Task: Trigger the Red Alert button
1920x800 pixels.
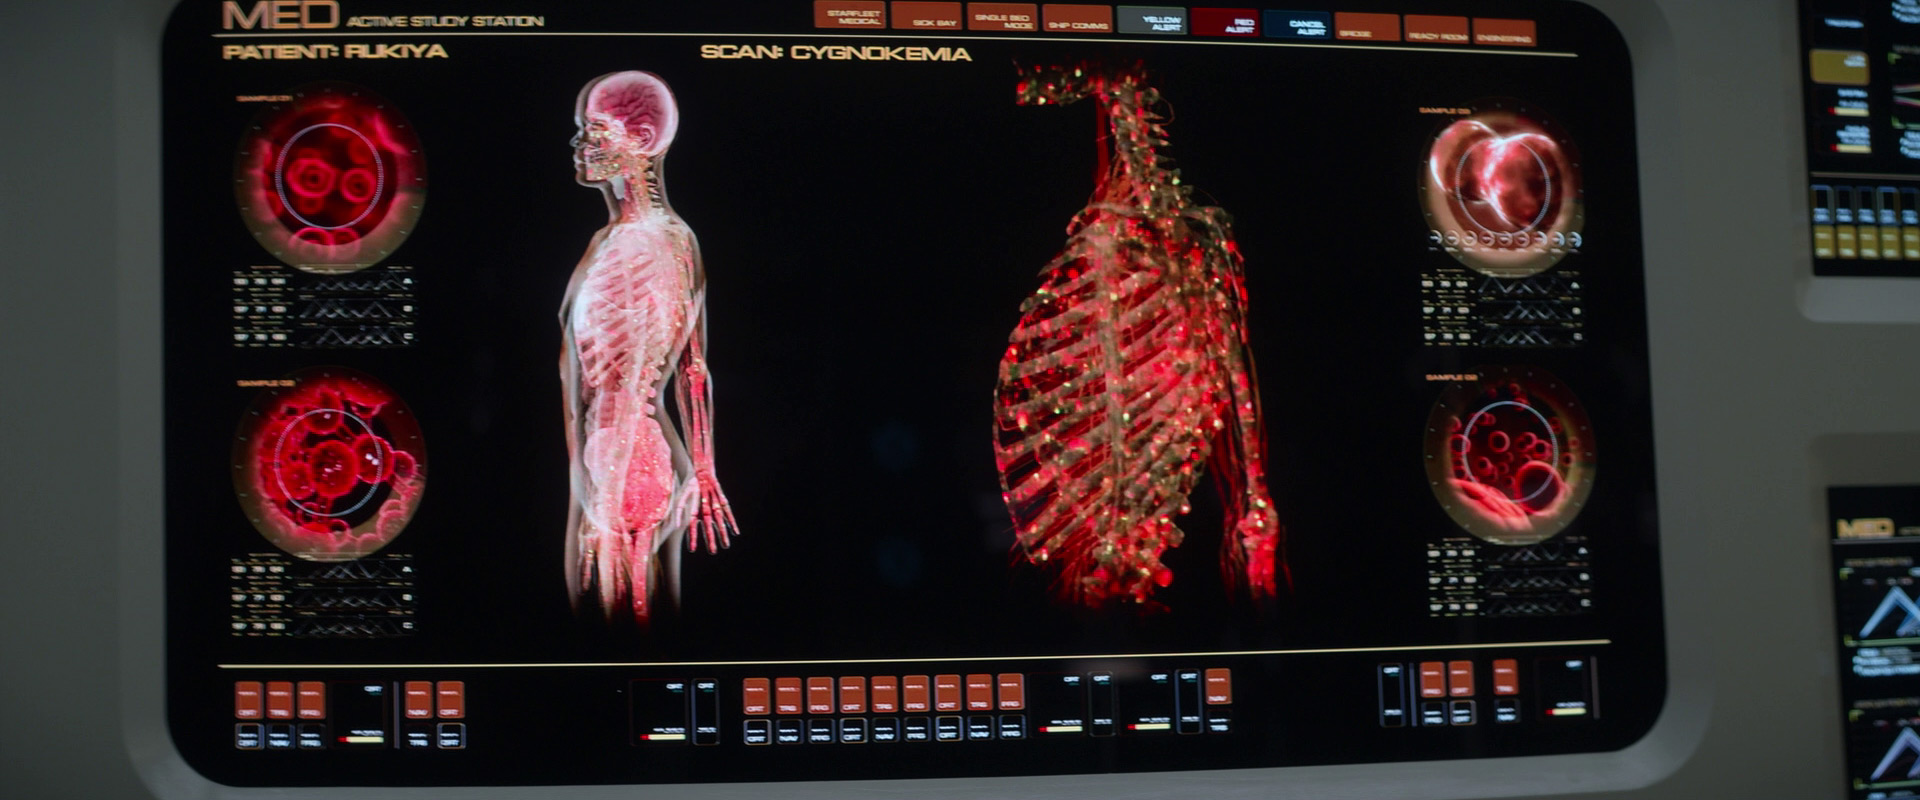Action: coord(1225,23)
